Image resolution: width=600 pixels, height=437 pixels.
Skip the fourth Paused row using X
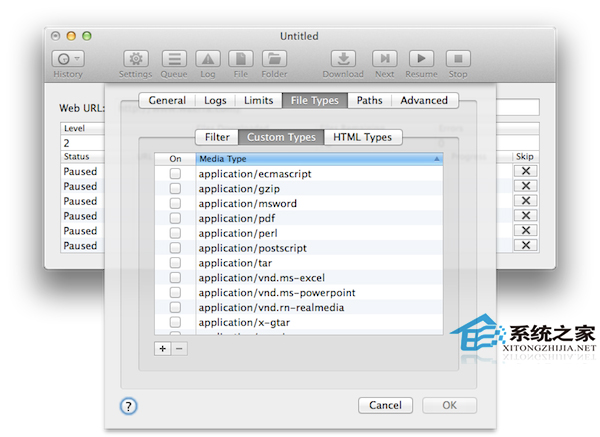click(x=526, y=215)
